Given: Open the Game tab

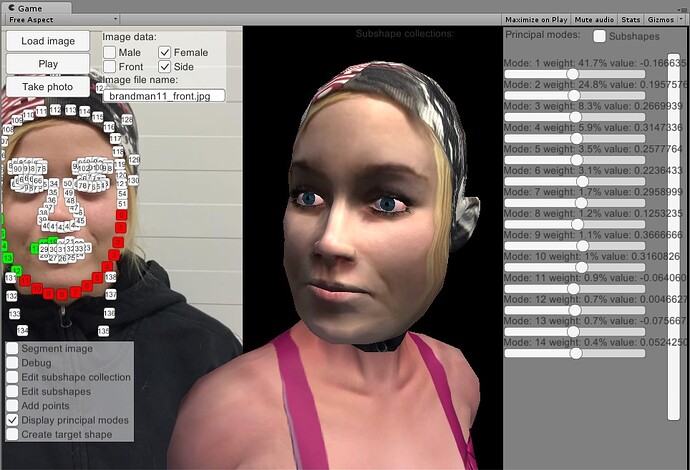Looking at the screenshot, I should tap(35, 7).
